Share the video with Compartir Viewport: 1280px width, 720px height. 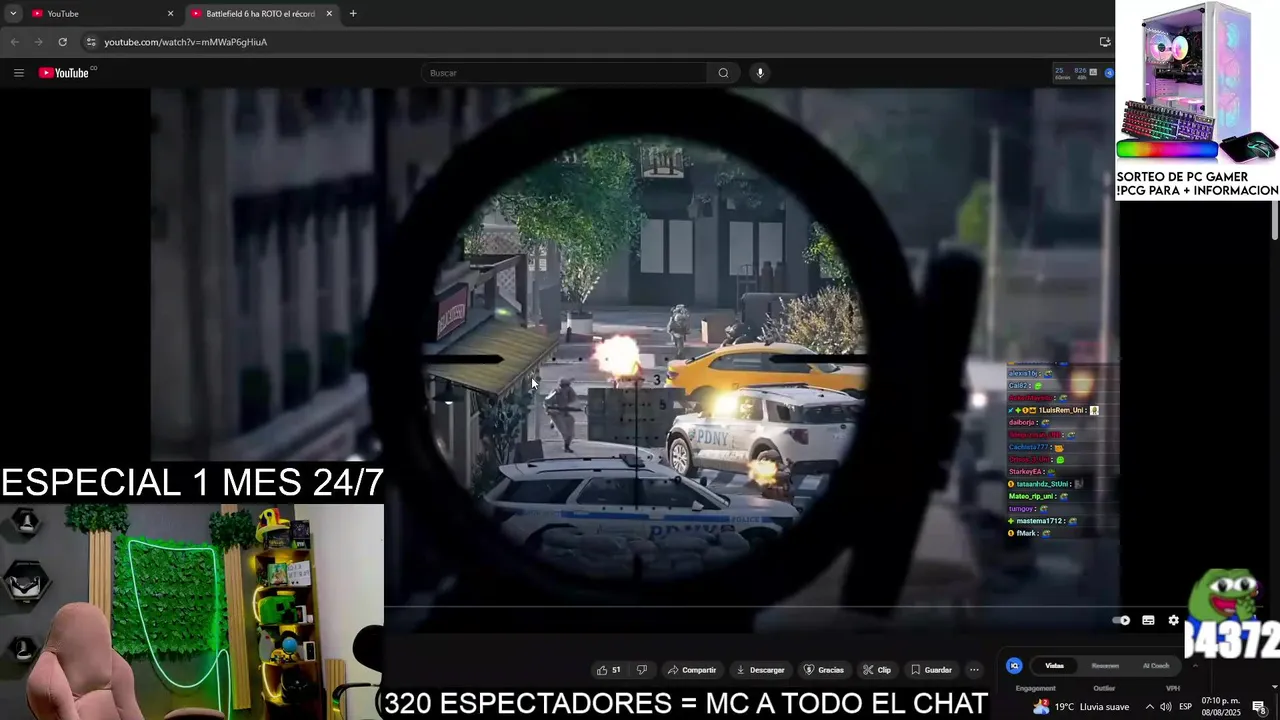click(692, 670)
